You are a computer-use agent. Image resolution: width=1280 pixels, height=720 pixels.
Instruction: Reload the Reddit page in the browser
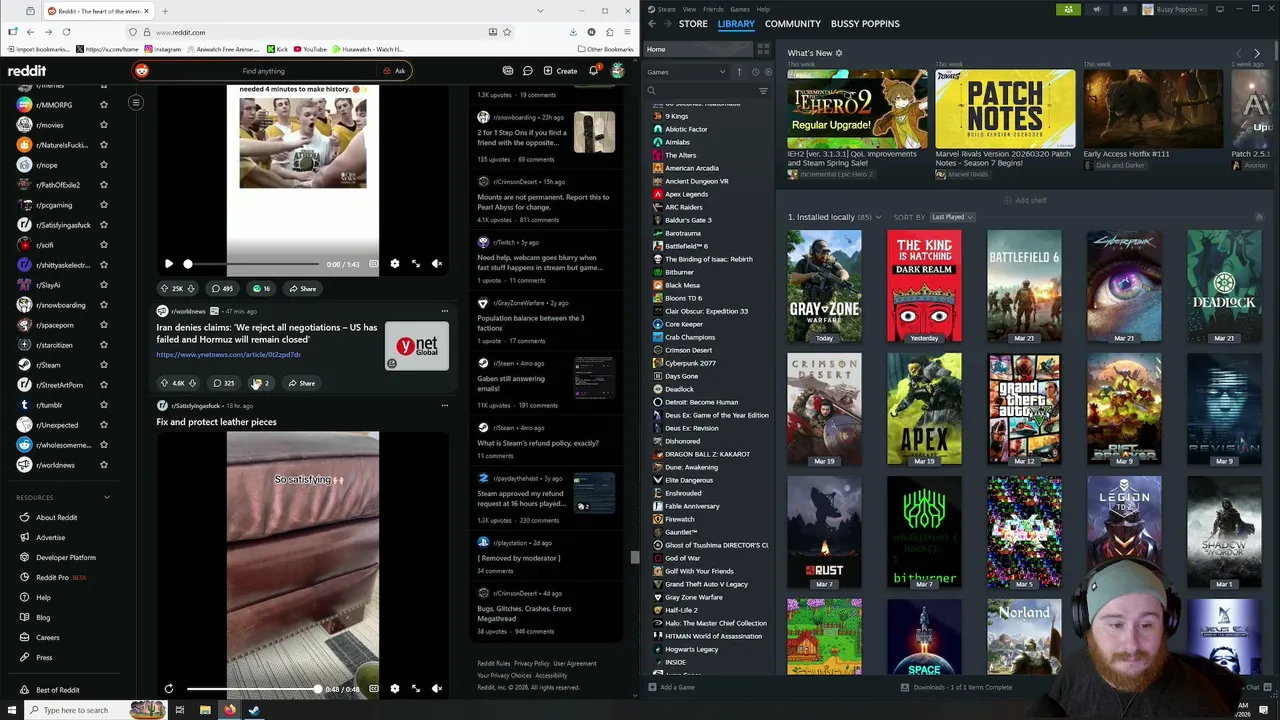click(66, 32)
